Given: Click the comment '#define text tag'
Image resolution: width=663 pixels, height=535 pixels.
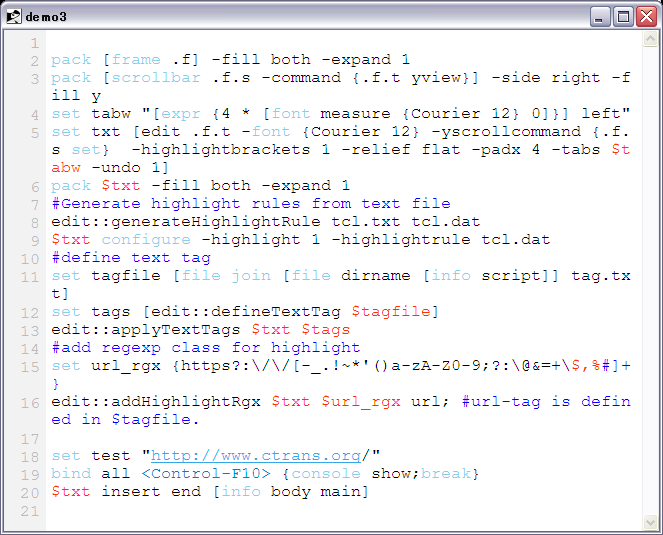Looking at the screenshot, I should (131, 258).
